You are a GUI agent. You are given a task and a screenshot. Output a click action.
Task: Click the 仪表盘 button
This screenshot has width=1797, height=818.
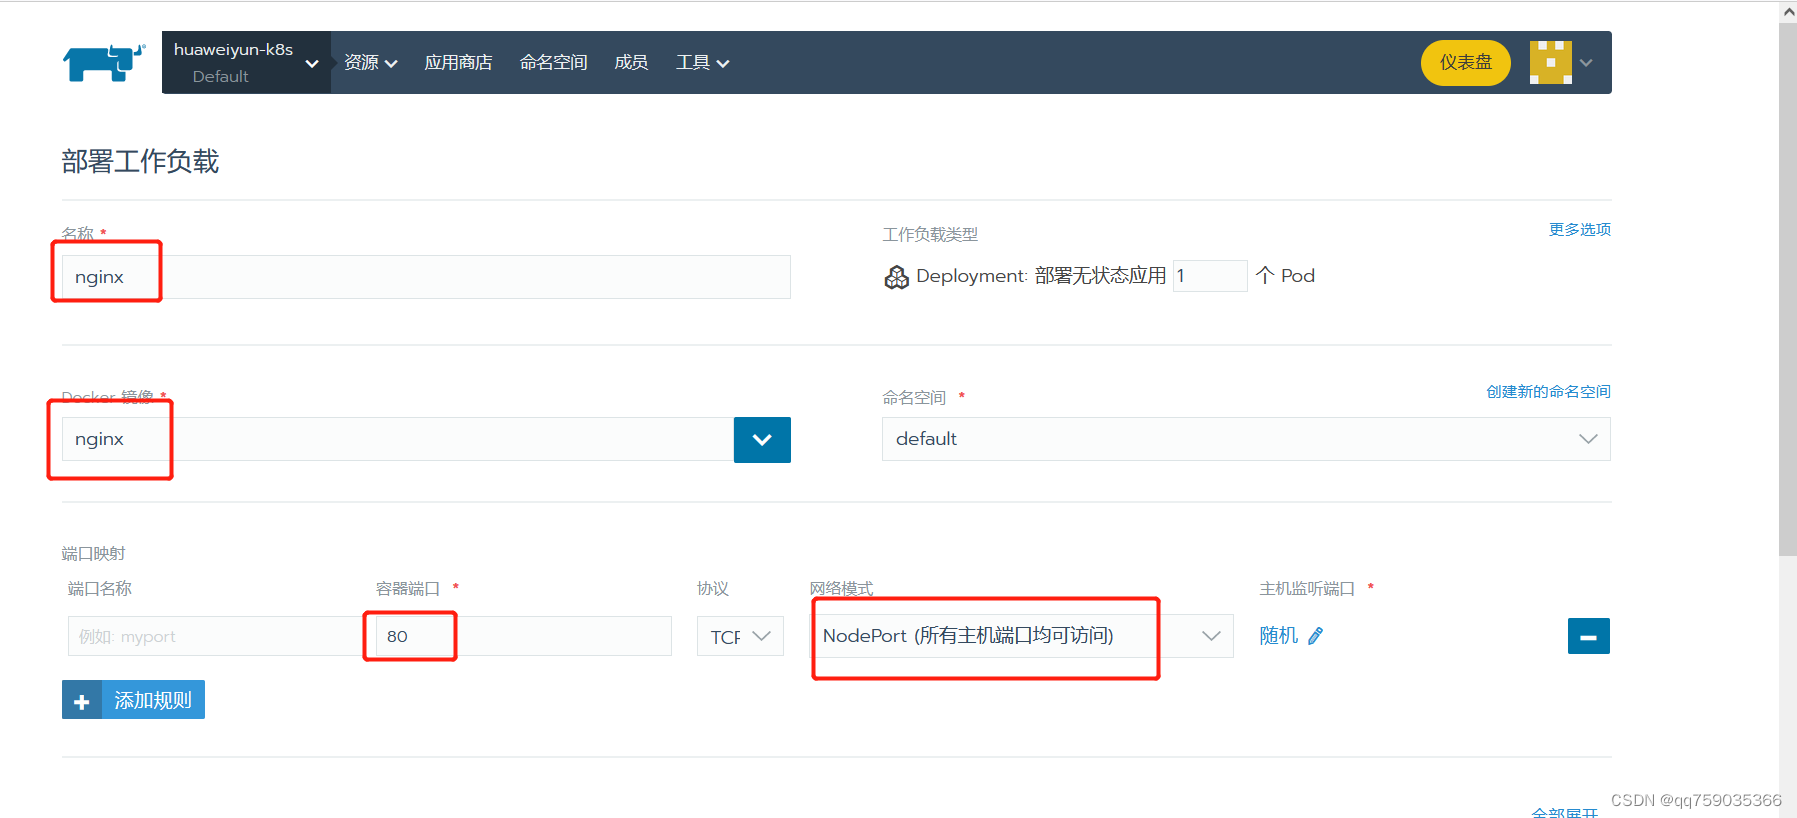pyautogui.click(x=1465, y=62)
